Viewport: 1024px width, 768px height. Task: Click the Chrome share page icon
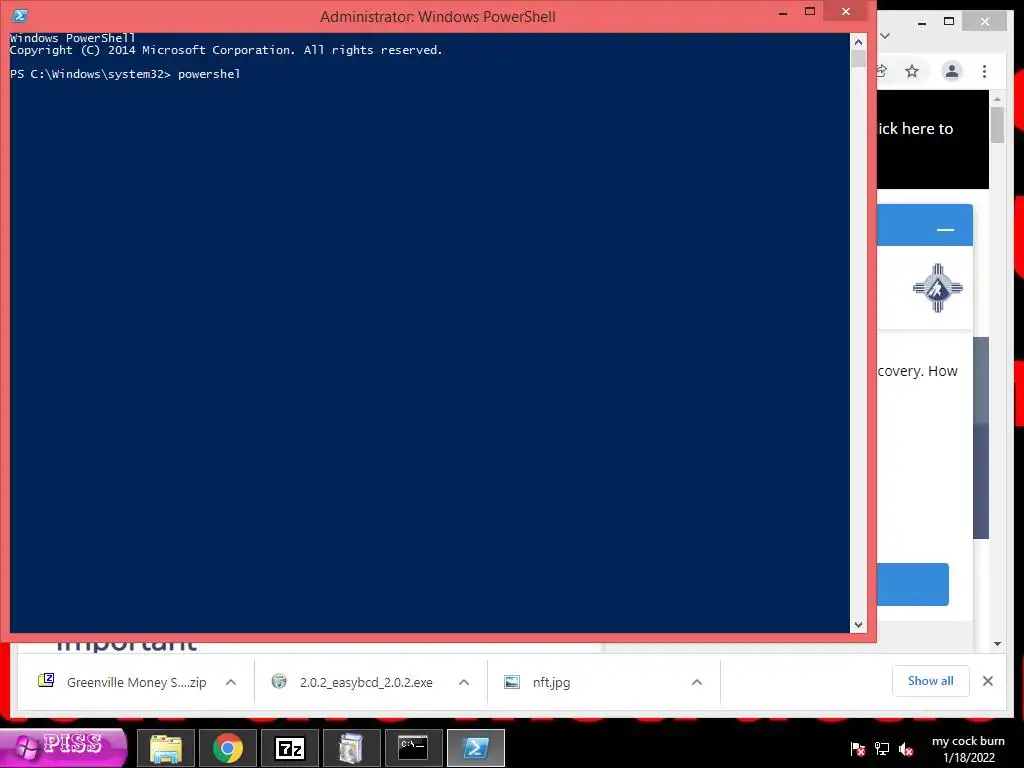coord(882,71)
